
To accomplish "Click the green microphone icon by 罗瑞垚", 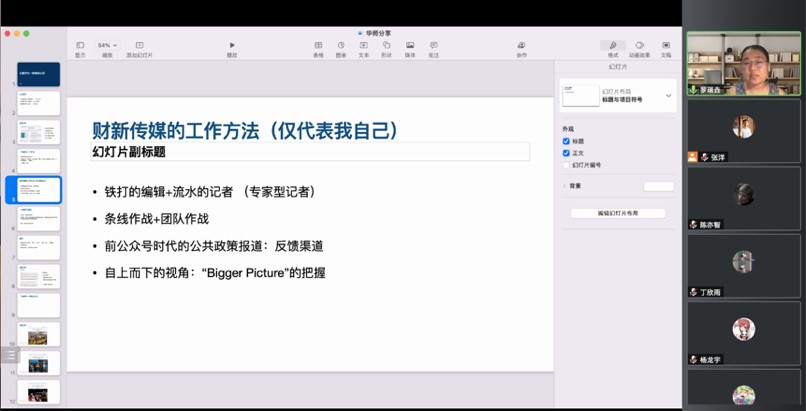I will (693, 90).
